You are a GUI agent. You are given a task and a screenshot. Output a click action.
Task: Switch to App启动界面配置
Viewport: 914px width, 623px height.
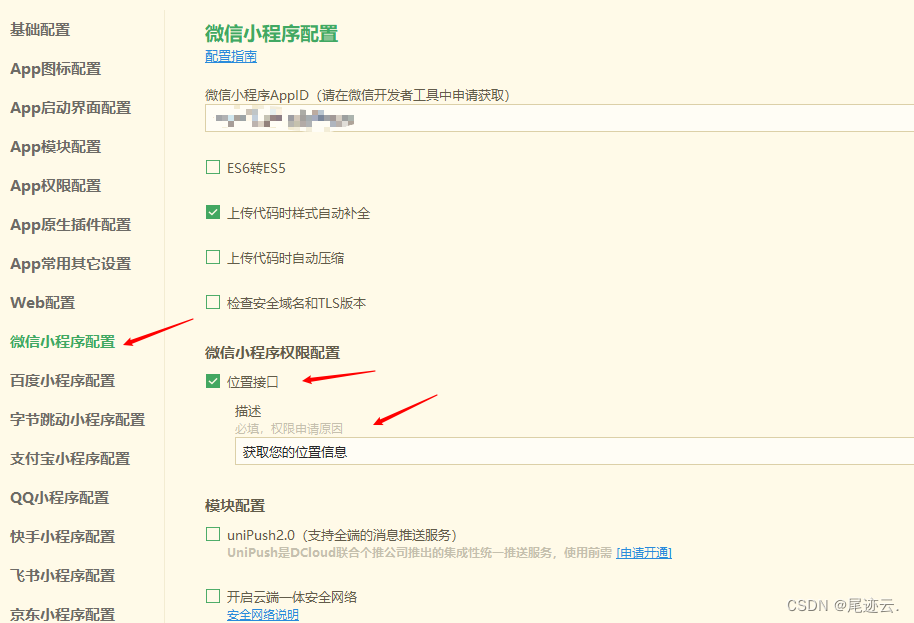71,108
